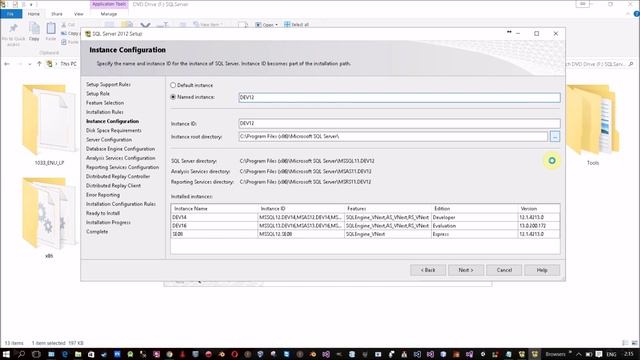Cancel the SQL Server setup

click(x=504, y=270)
